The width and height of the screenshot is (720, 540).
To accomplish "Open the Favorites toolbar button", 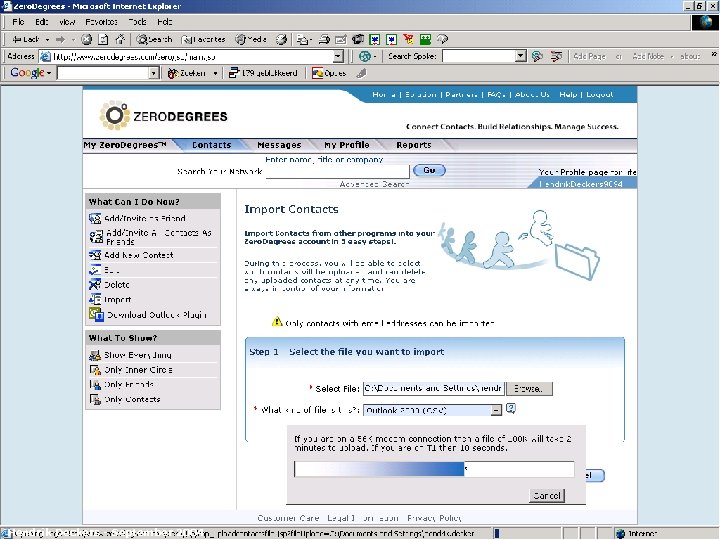I will [x=203, y=39].
